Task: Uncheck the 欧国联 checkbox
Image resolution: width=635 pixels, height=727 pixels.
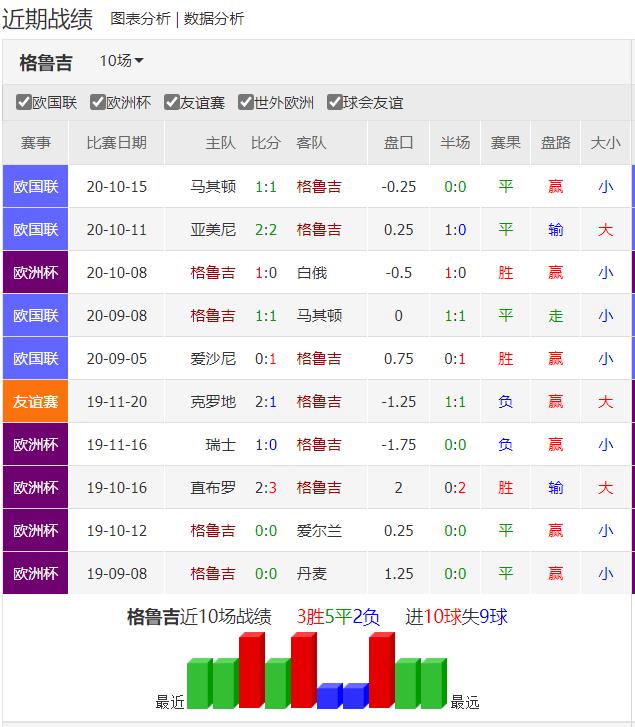Action: pos(24,102)
